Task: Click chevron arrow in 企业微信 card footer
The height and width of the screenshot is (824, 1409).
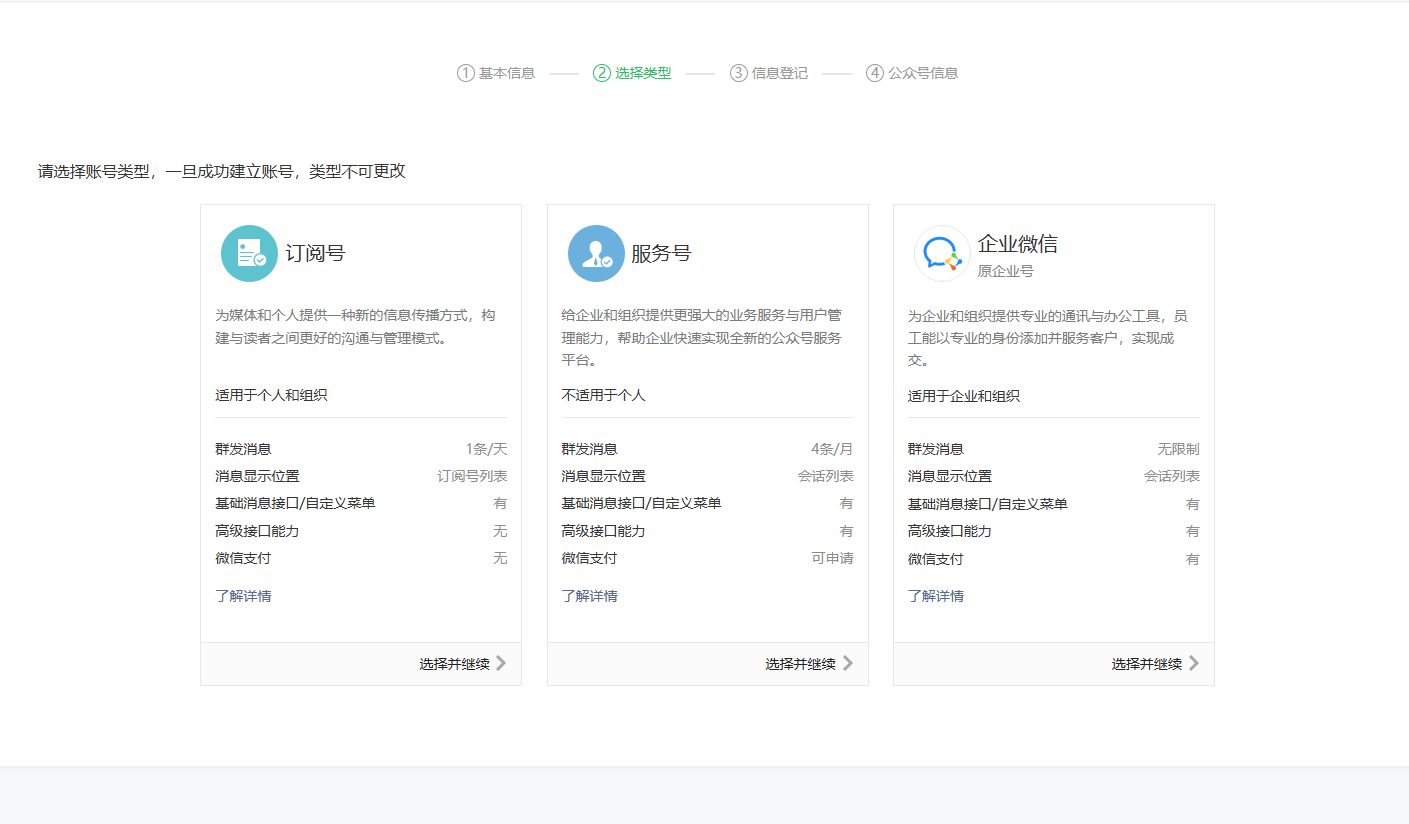Action: tap(1194, 663)
